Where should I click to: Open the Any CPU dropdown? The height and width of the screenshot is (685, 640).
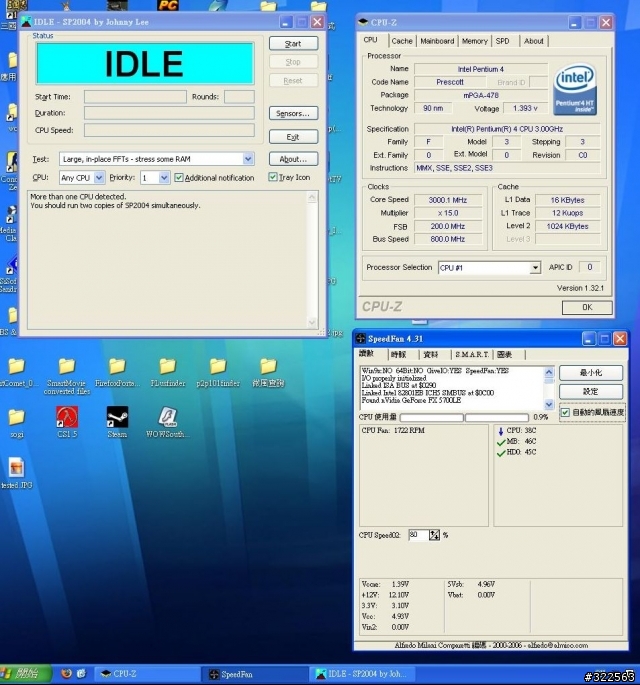[x=99, y=177]
